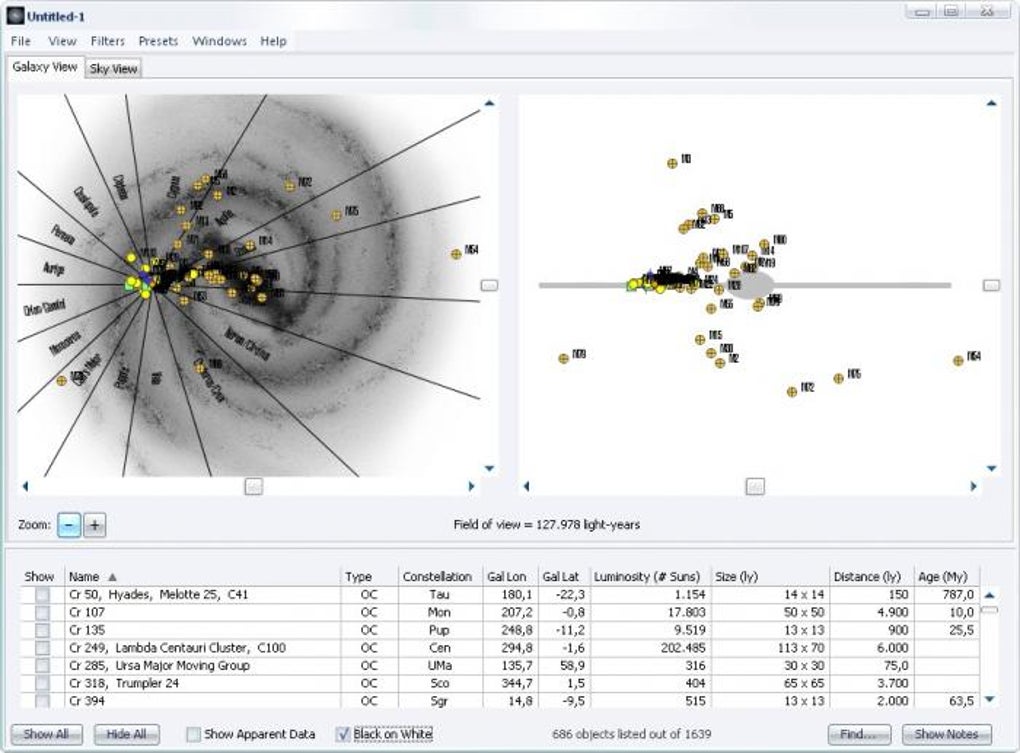Click the side view vertical scroll handle
Image resolution: width=1020 pixels, height=753 pixels.
click(991, 285)
